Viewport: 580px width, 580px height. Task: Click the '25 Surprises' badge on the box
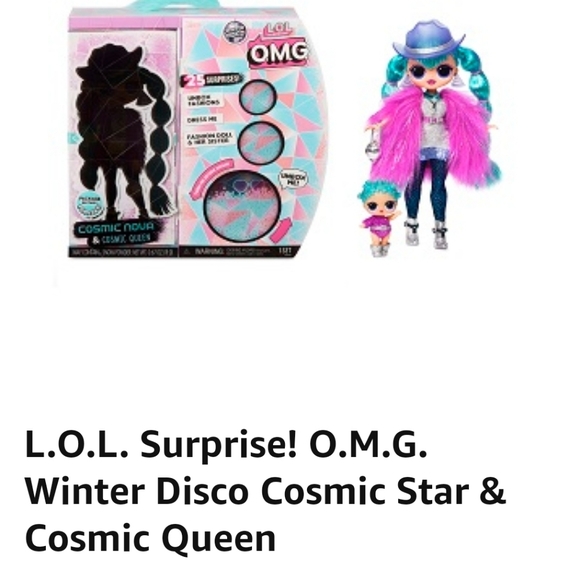(211, 80)
